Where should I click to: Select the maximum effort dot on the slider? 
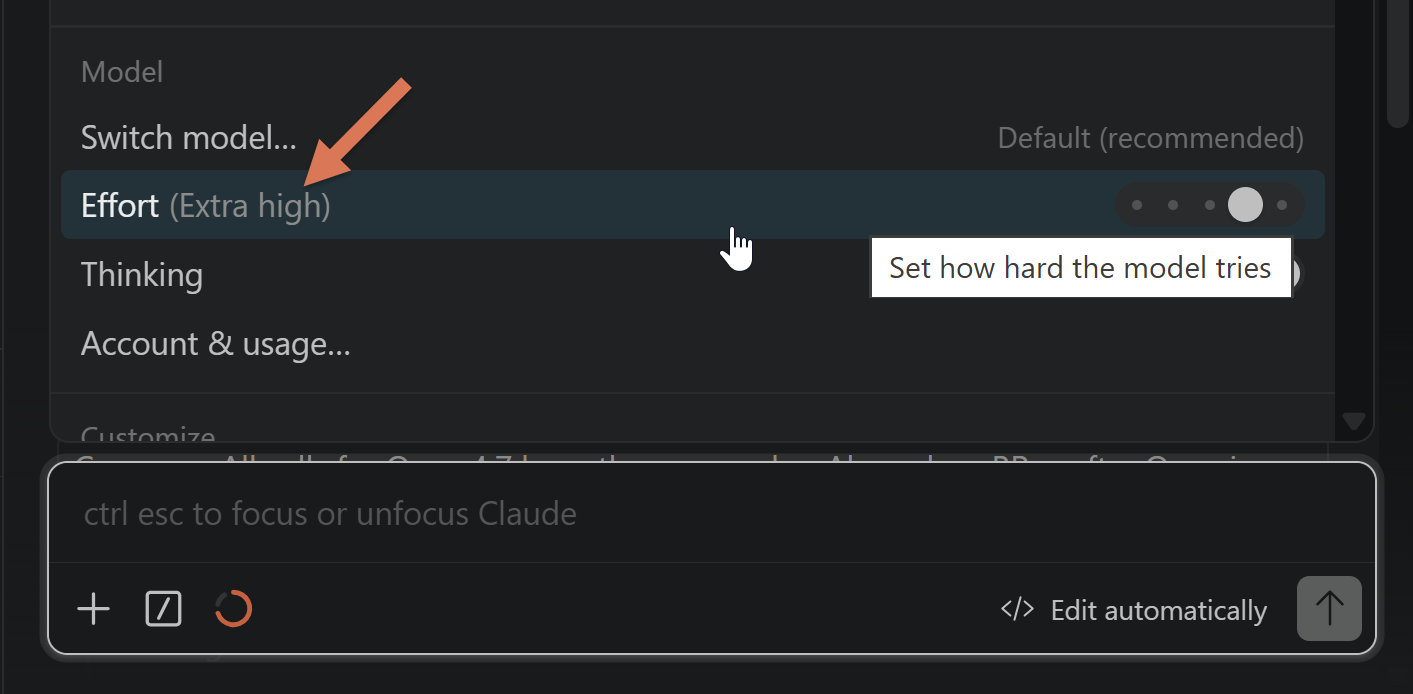[x=1281, y=204]
